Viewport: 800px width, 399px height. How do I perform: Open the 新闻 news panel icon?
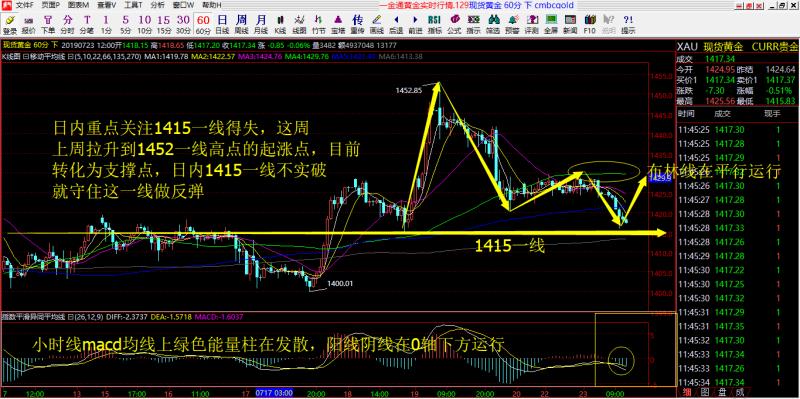(x=570, y=24)
